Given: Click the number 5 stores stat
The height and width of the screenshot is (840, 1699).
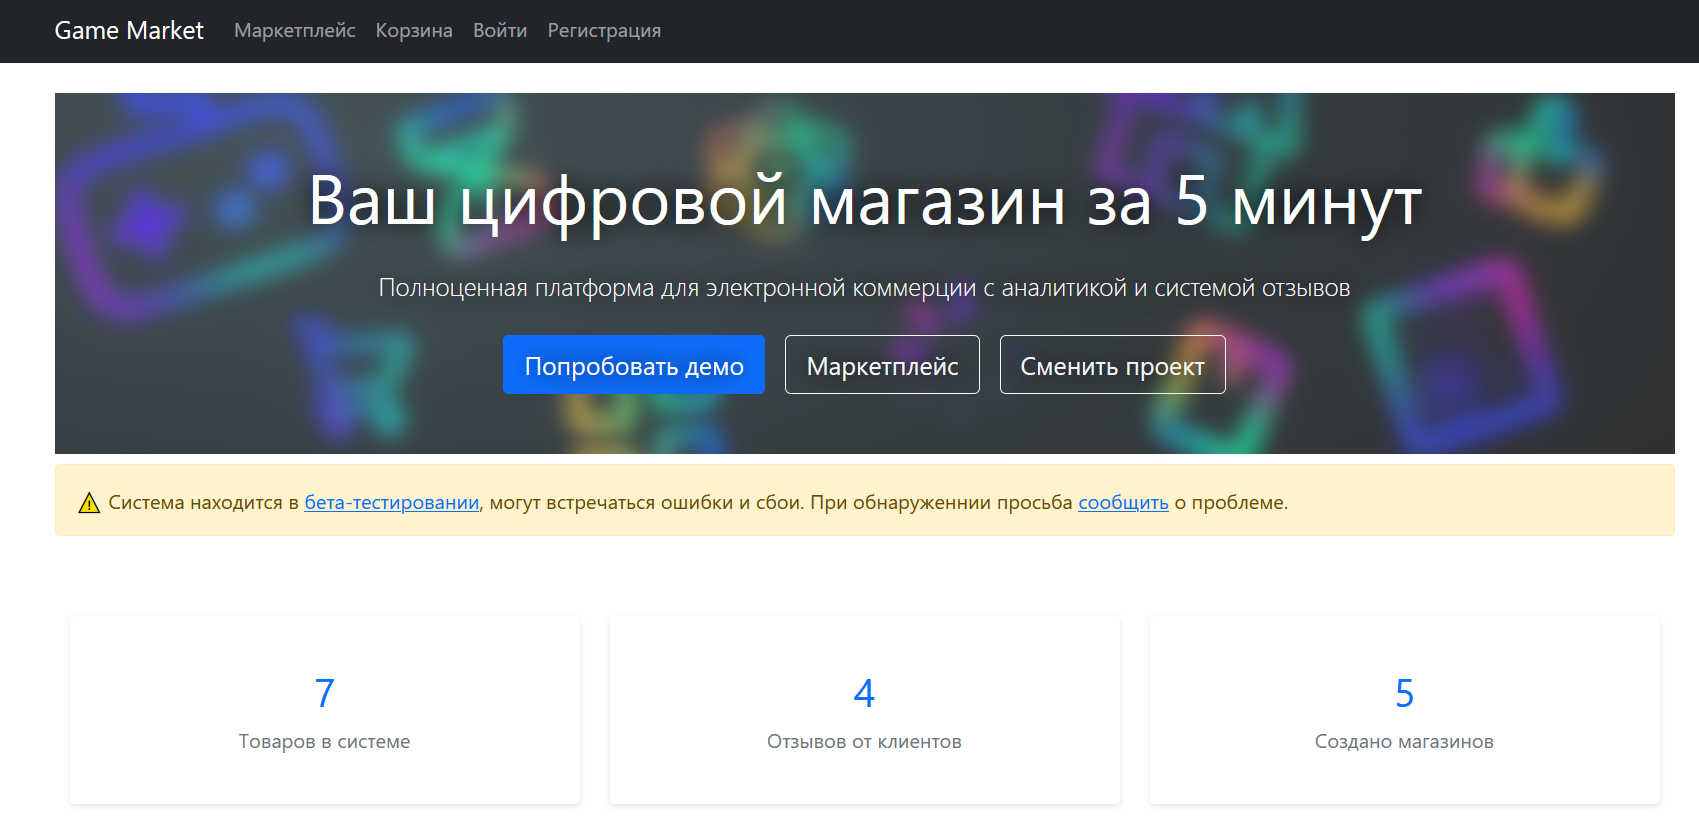Looking at the screenshot, I should tap(1404, 693).
